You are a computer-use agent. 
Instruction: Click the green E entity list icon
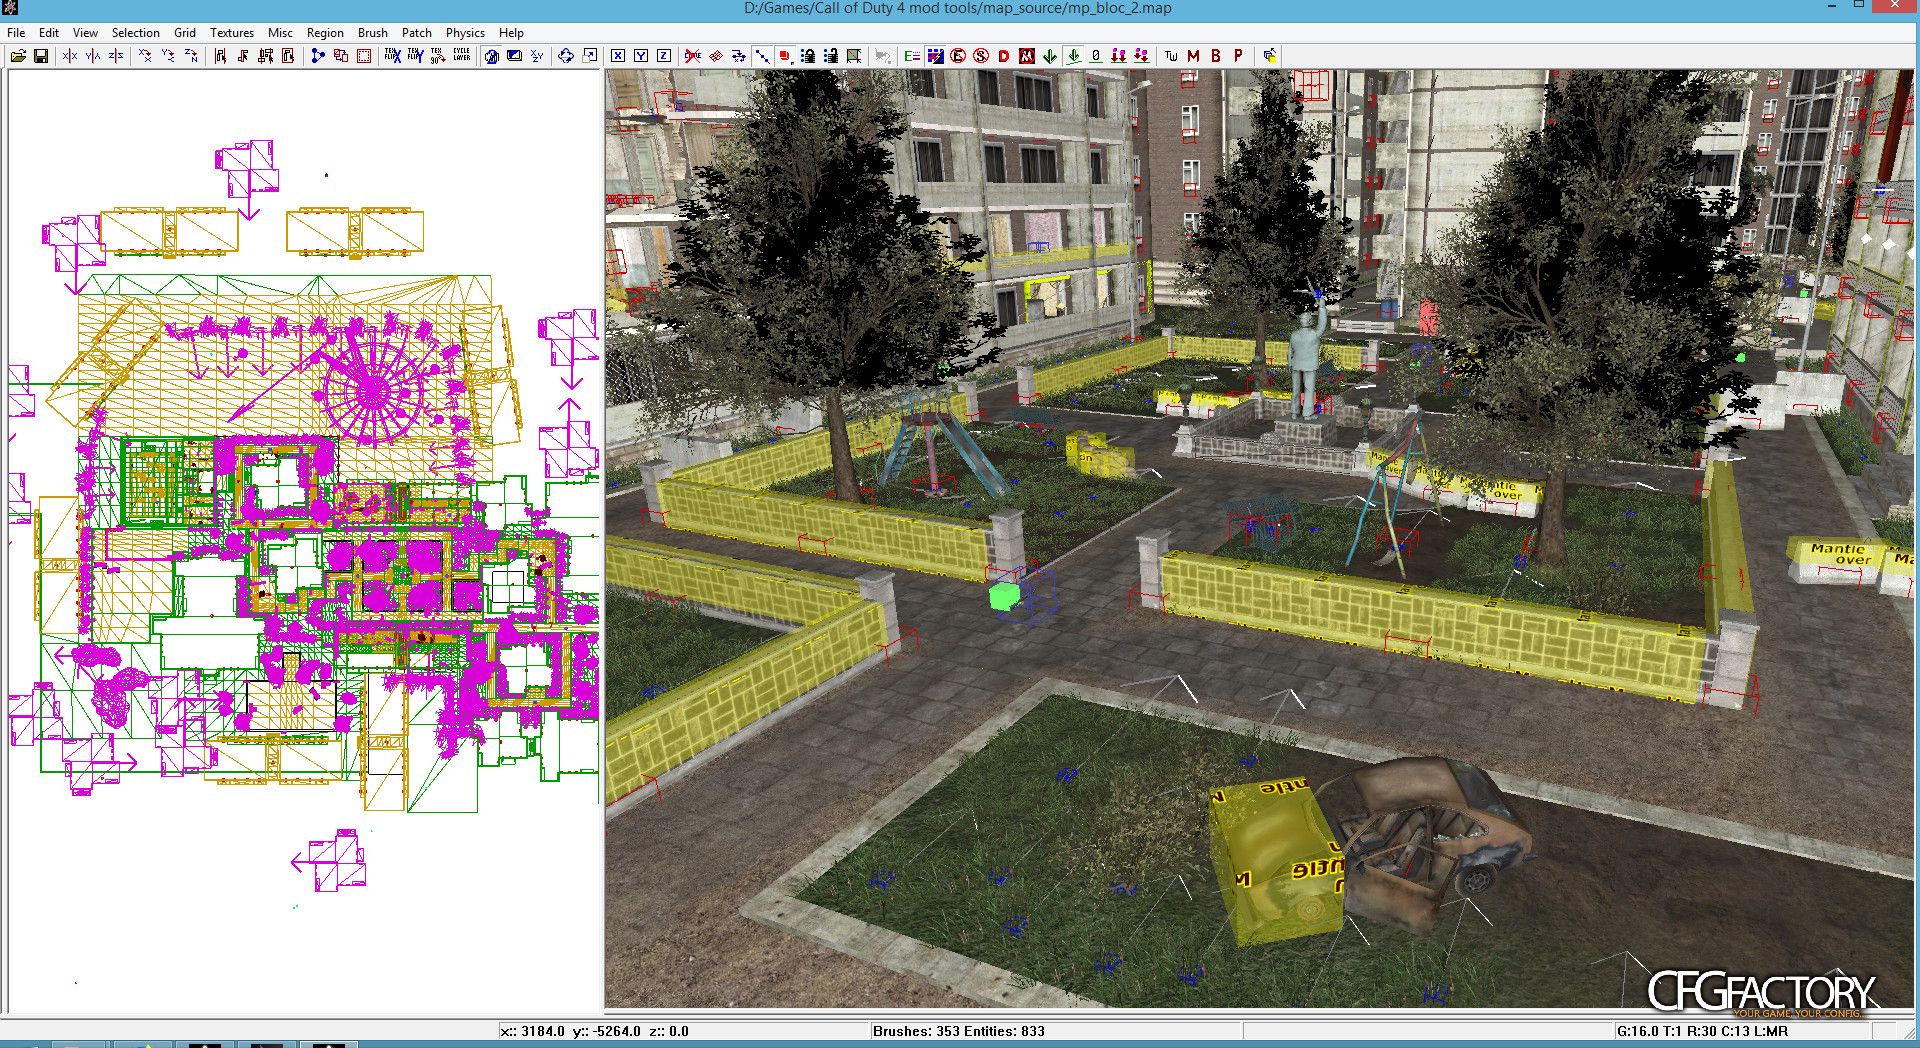[x=912, y=56]
